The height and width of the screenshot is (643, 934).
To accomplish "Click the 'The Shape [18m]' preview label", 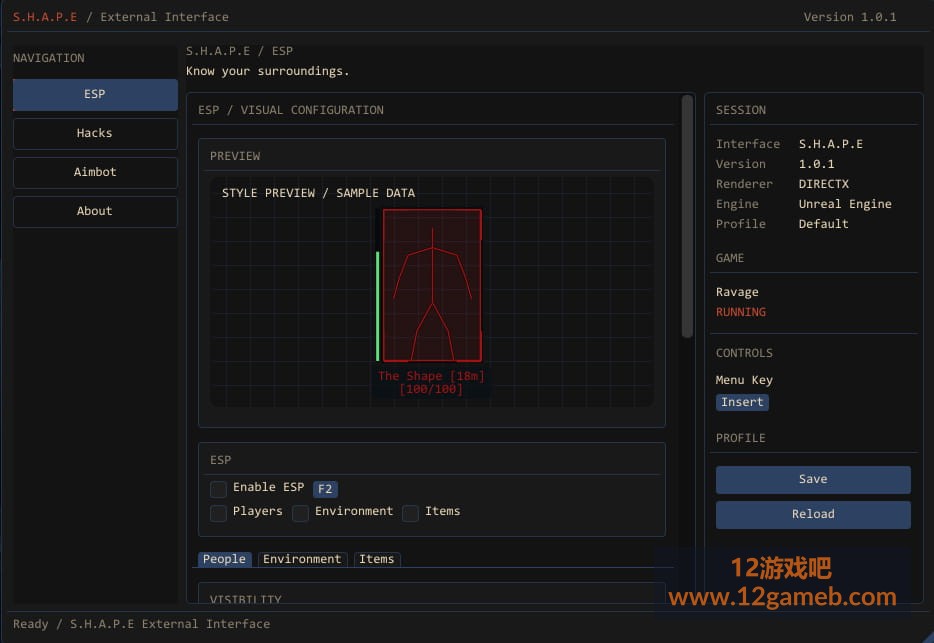I will point(431,376).
